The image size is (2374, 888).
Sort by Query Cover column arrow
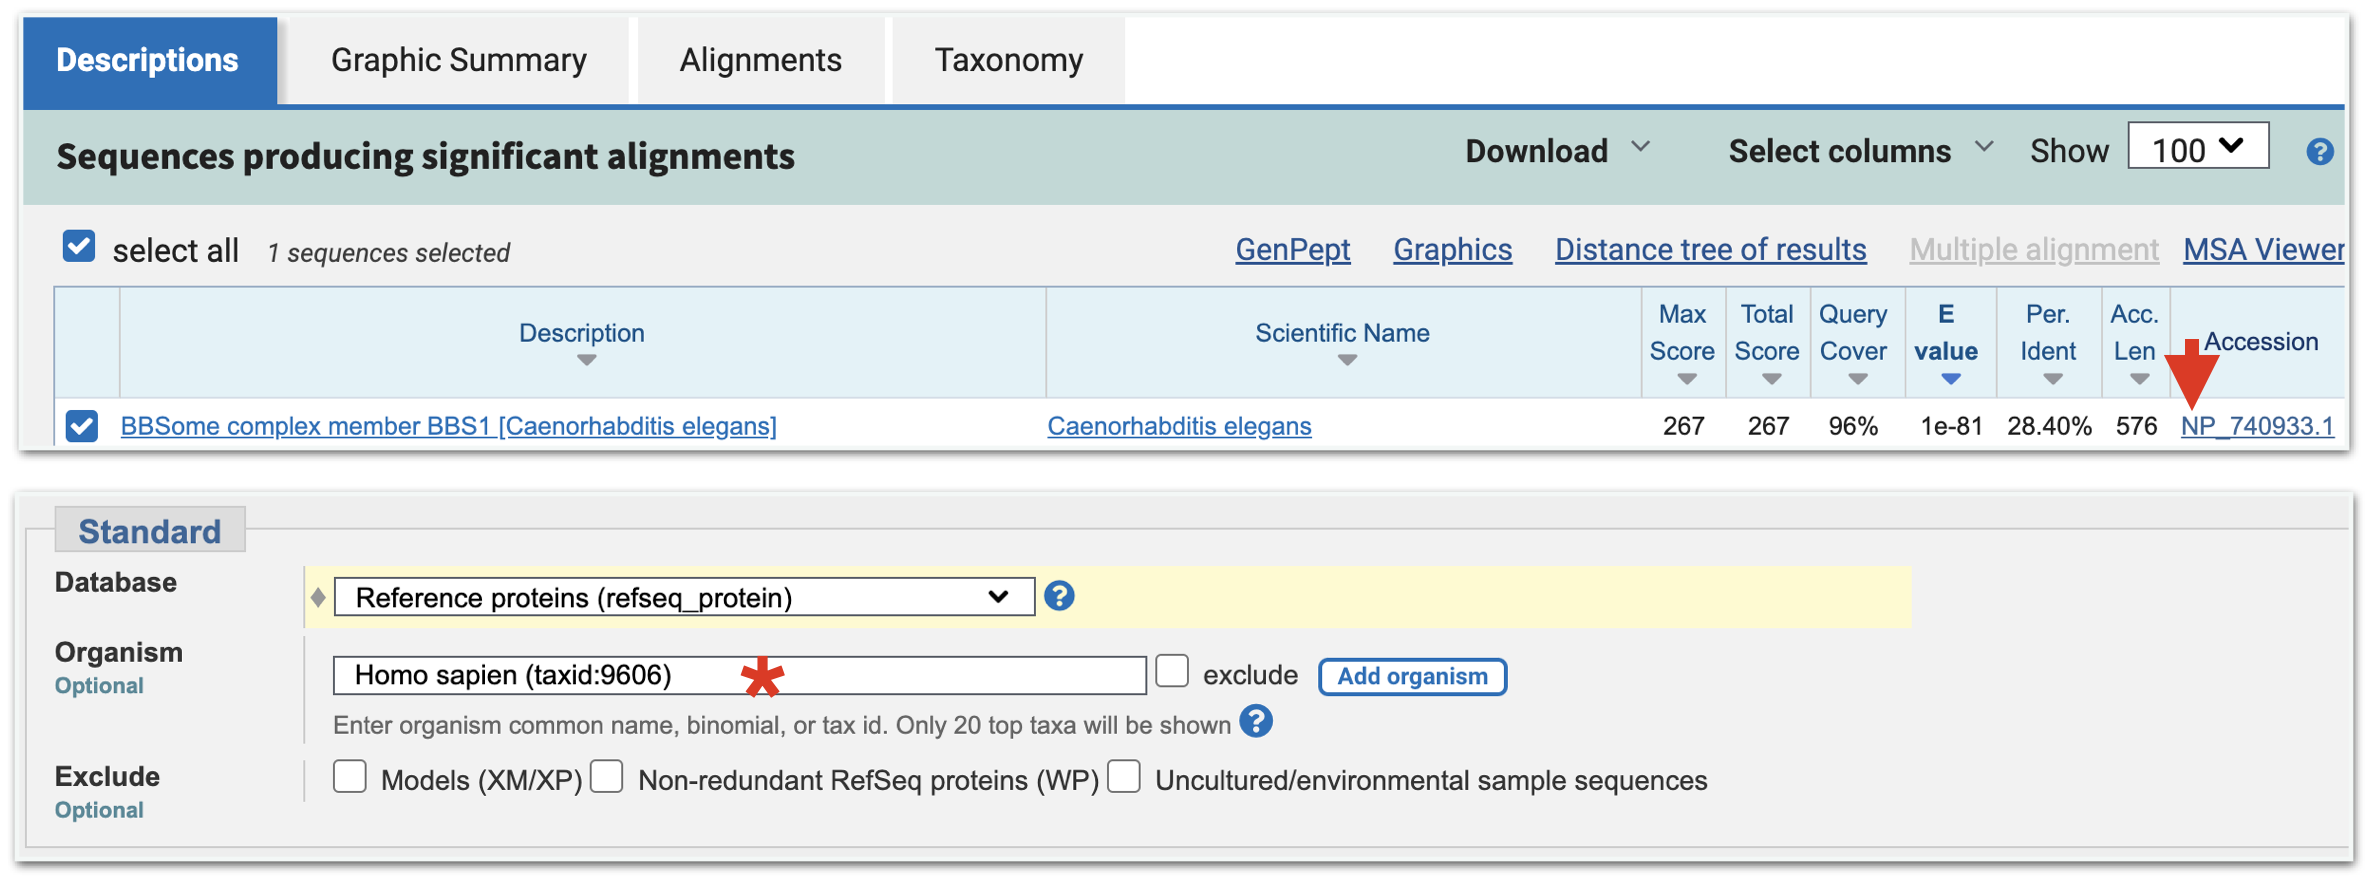tap(1857, 380)
